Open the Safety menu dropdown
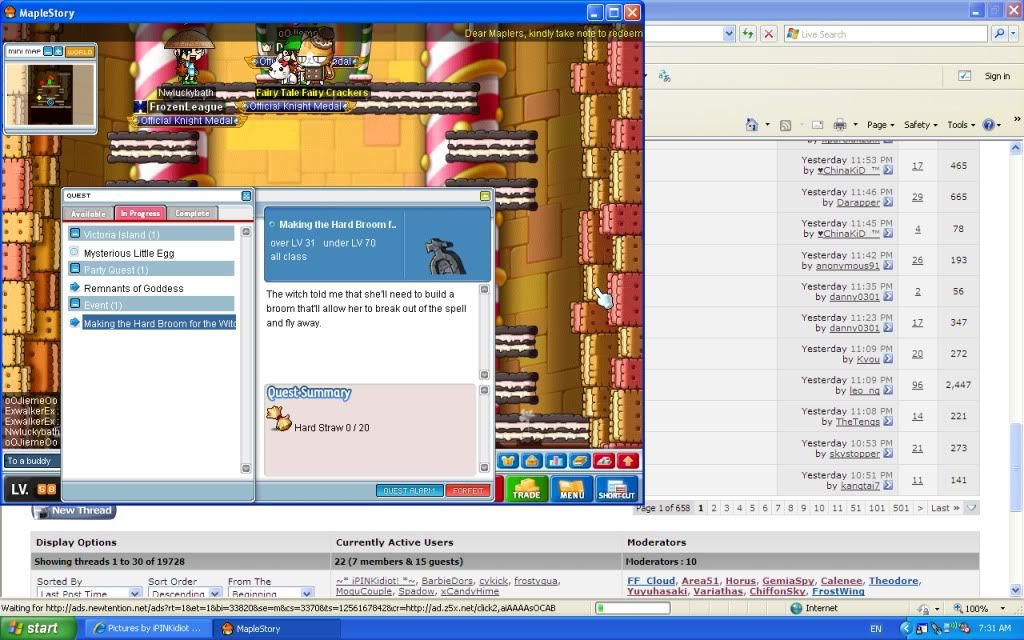Image resolution: width=1024 pixels, height=640 pixels. point(920,125)
